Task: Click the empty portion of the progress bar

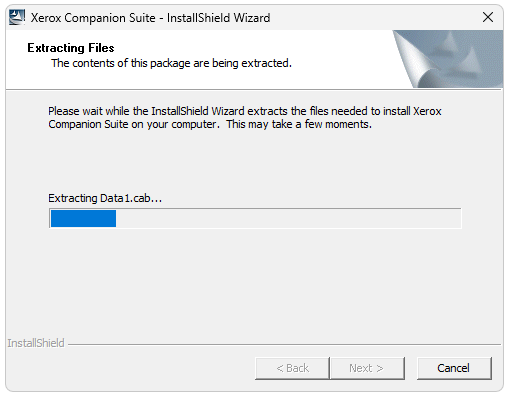Action: click(x=288, y=218)
